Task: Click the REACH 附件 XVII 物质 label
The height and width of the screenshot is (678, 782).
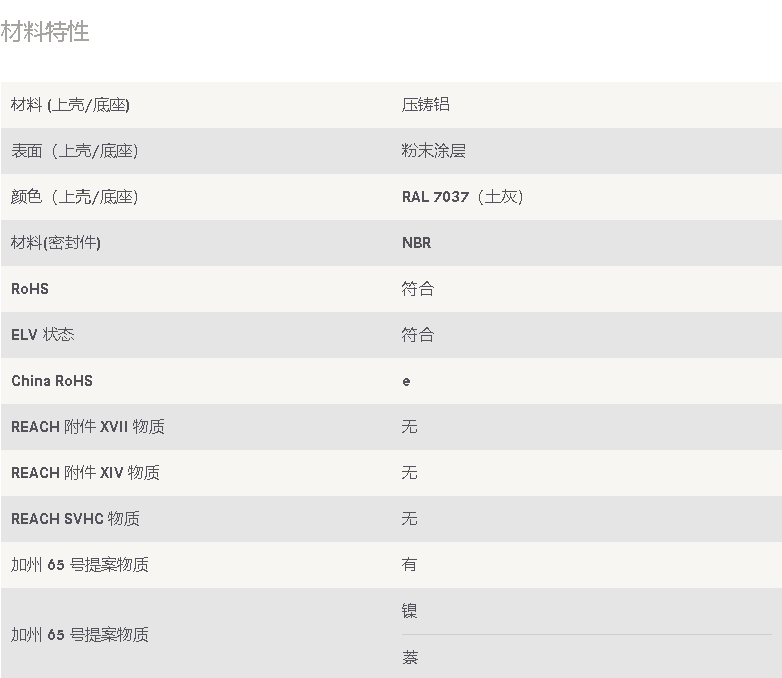Action: point(88,427)
